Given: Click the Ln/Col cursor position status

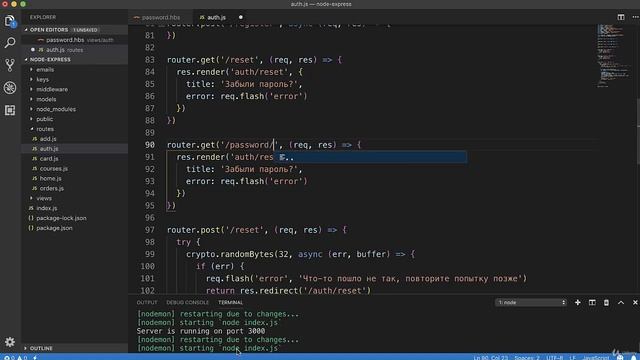Looking at the screenshot, I should 491,358.
